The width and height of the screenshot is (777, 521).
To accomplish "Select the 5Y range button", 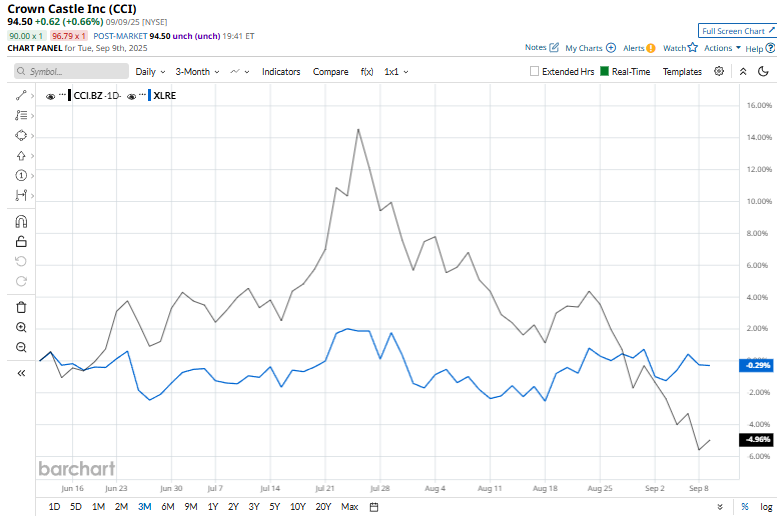I will pyautogui.click(x=275, y=507).
